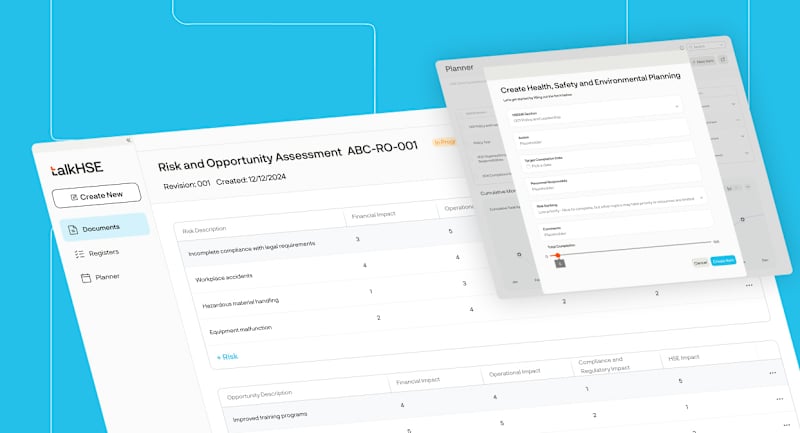This screenshot has height=433, width=800.
Task: Open more options for Improved training programs row
Action: pos(772,373)
